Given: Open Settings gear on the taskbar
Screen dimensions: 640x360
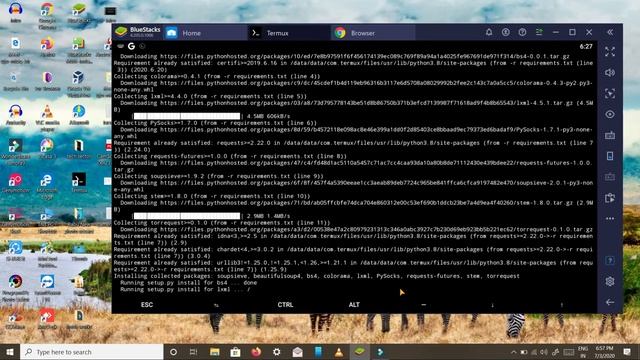Looking at the screenshot, I should click(277, 352).
